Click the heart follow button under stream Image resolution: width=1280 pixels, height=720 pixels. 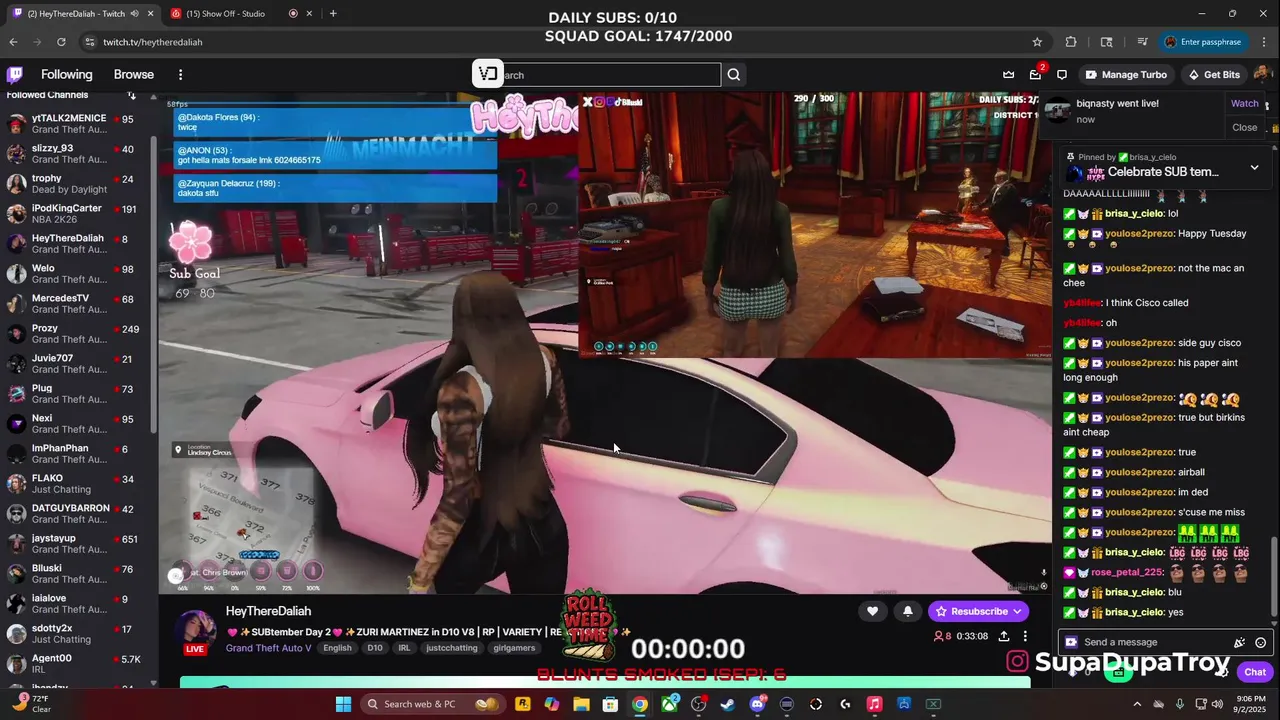point(872,611)
